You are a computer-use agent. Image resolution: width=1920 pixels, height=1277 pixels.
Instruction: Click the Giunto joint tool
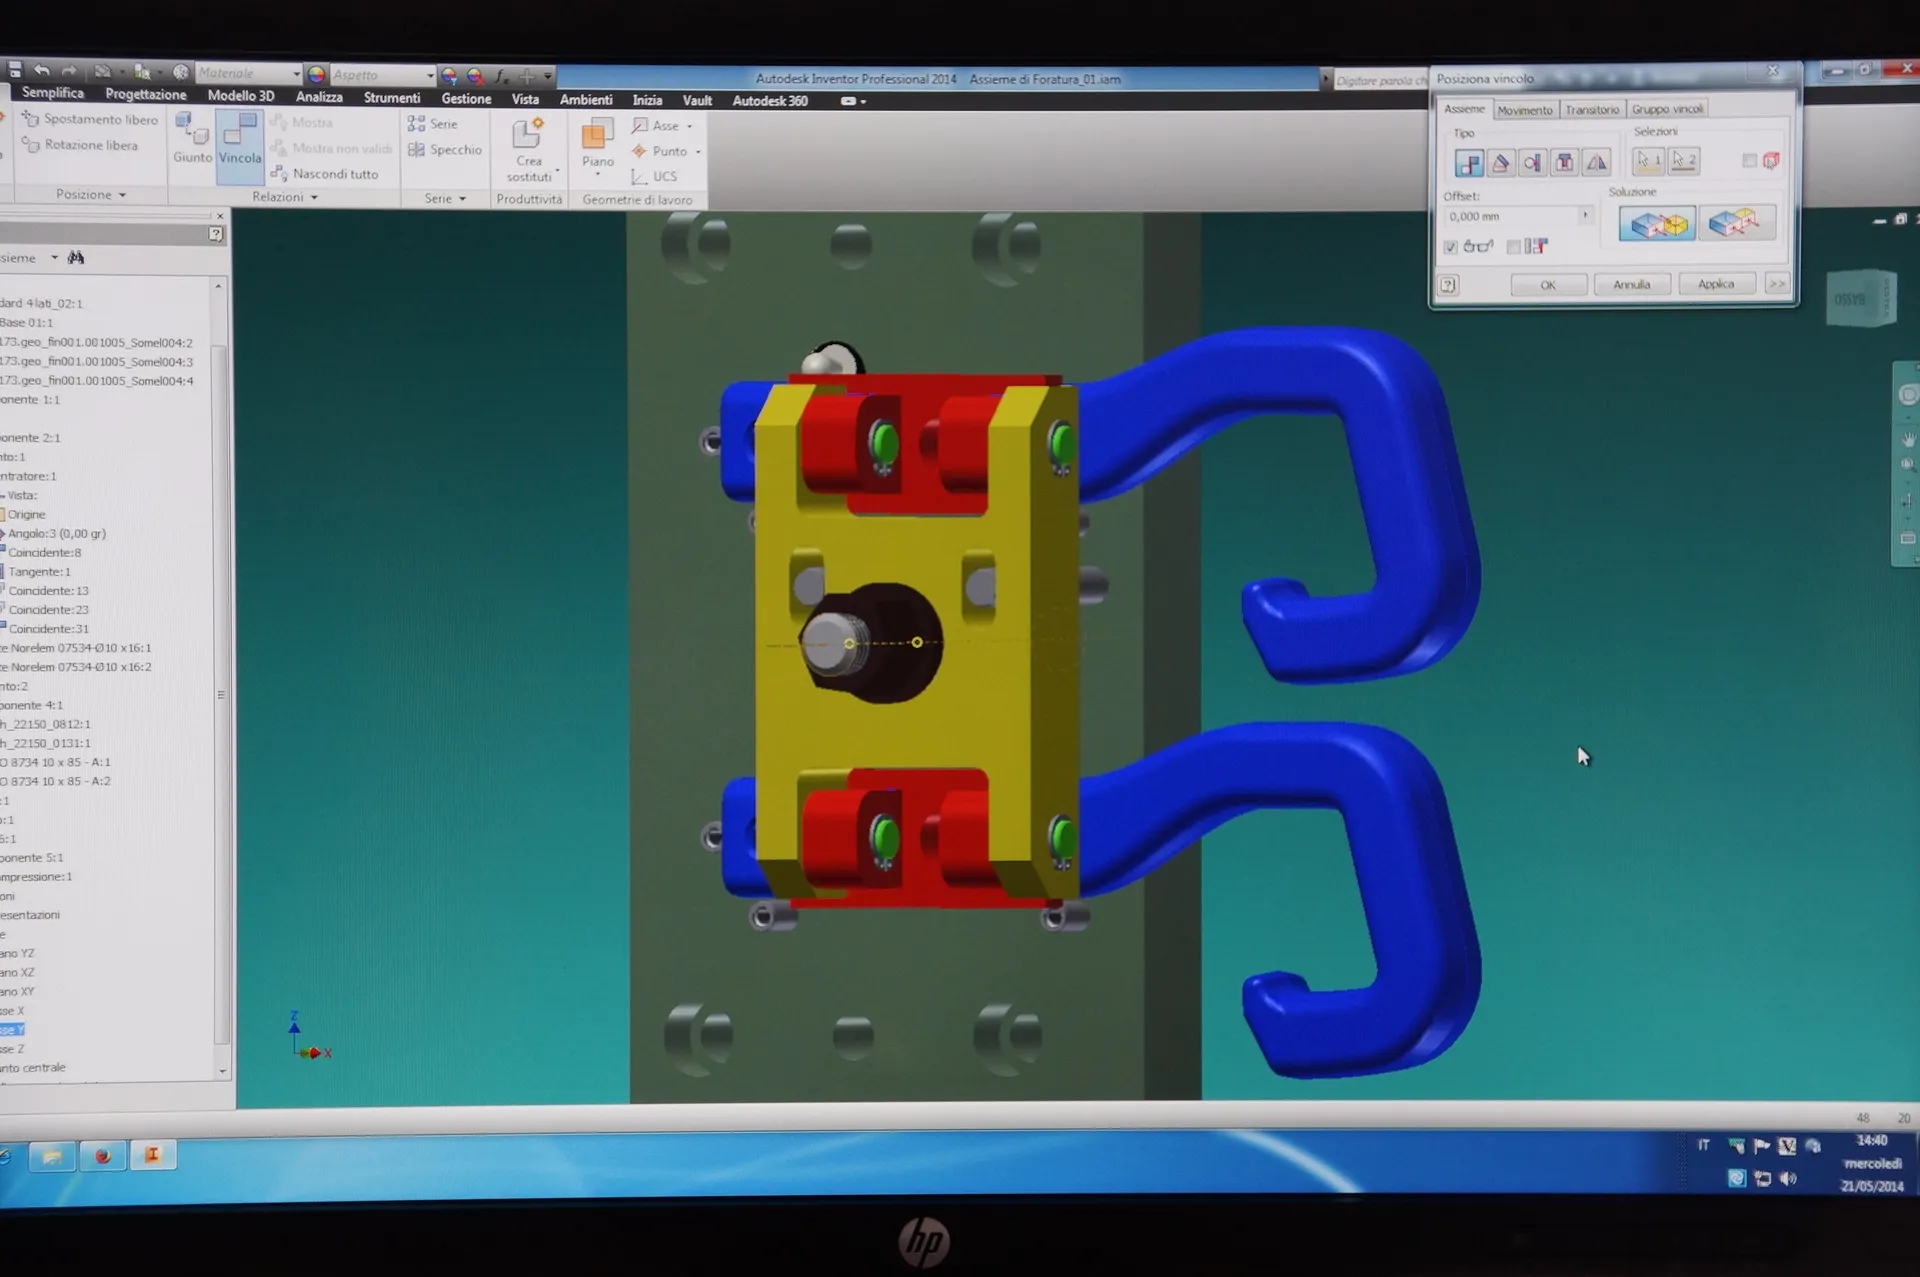click(192, 138)
